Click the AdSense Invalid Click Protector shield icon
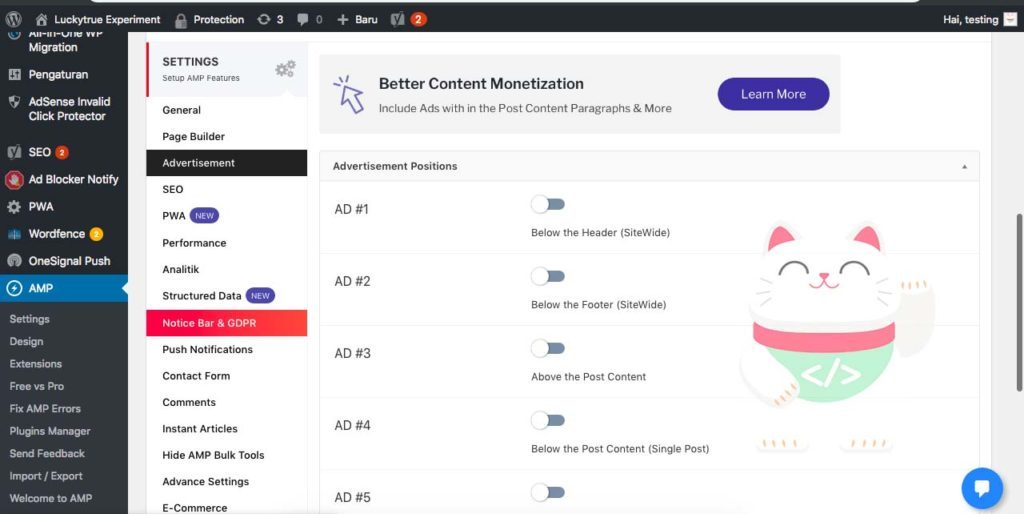Viewport: 1024px width, 514px height. click(x=14, y=102)
